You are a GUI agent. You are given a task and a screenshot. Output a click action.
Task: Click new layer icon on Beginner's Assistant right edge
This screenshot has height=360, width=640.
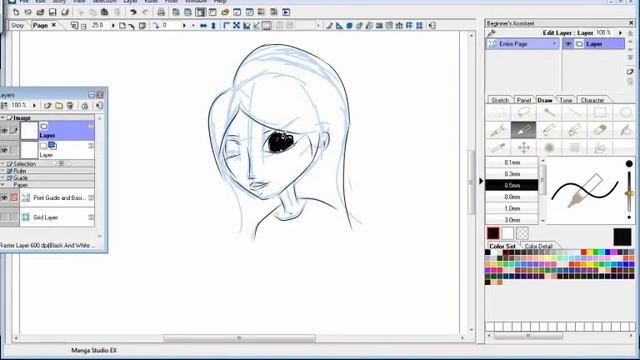click(630, 72)
